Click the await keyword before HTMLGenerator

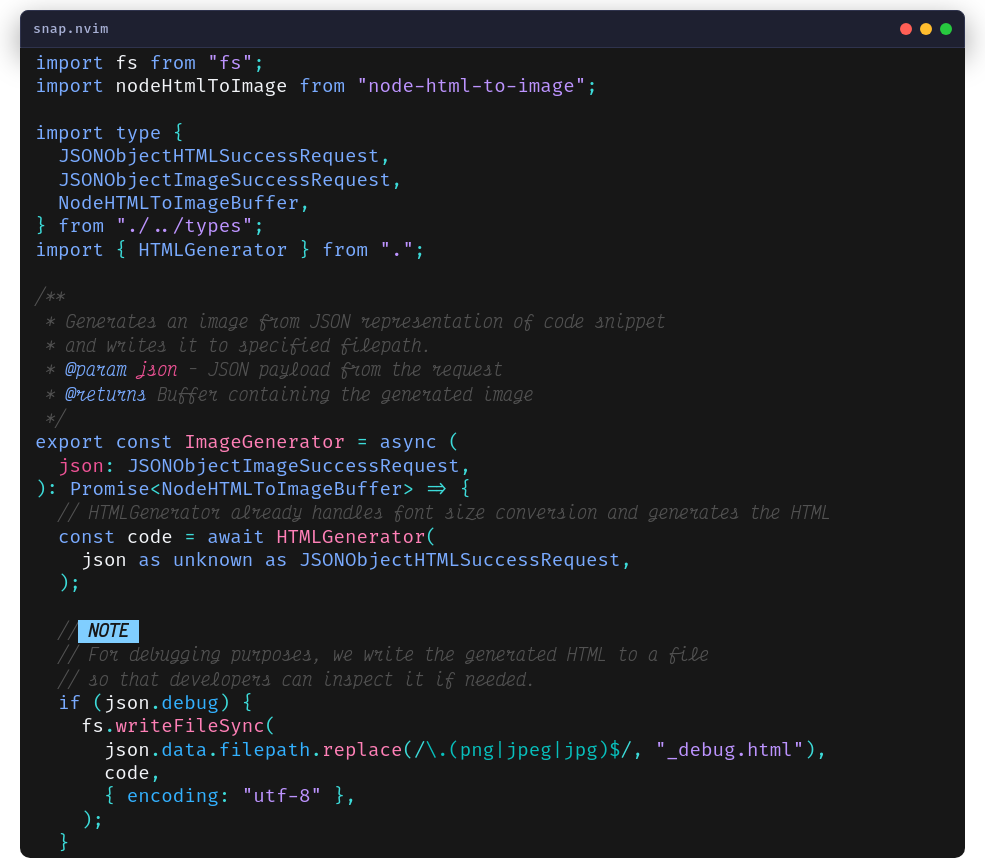coord(235,537)
